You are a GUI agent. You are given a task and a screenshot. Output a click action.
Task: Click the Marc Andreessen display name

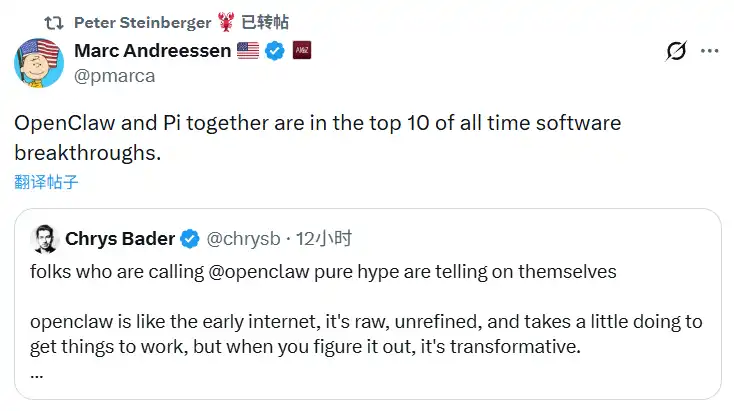click(152, 50)
